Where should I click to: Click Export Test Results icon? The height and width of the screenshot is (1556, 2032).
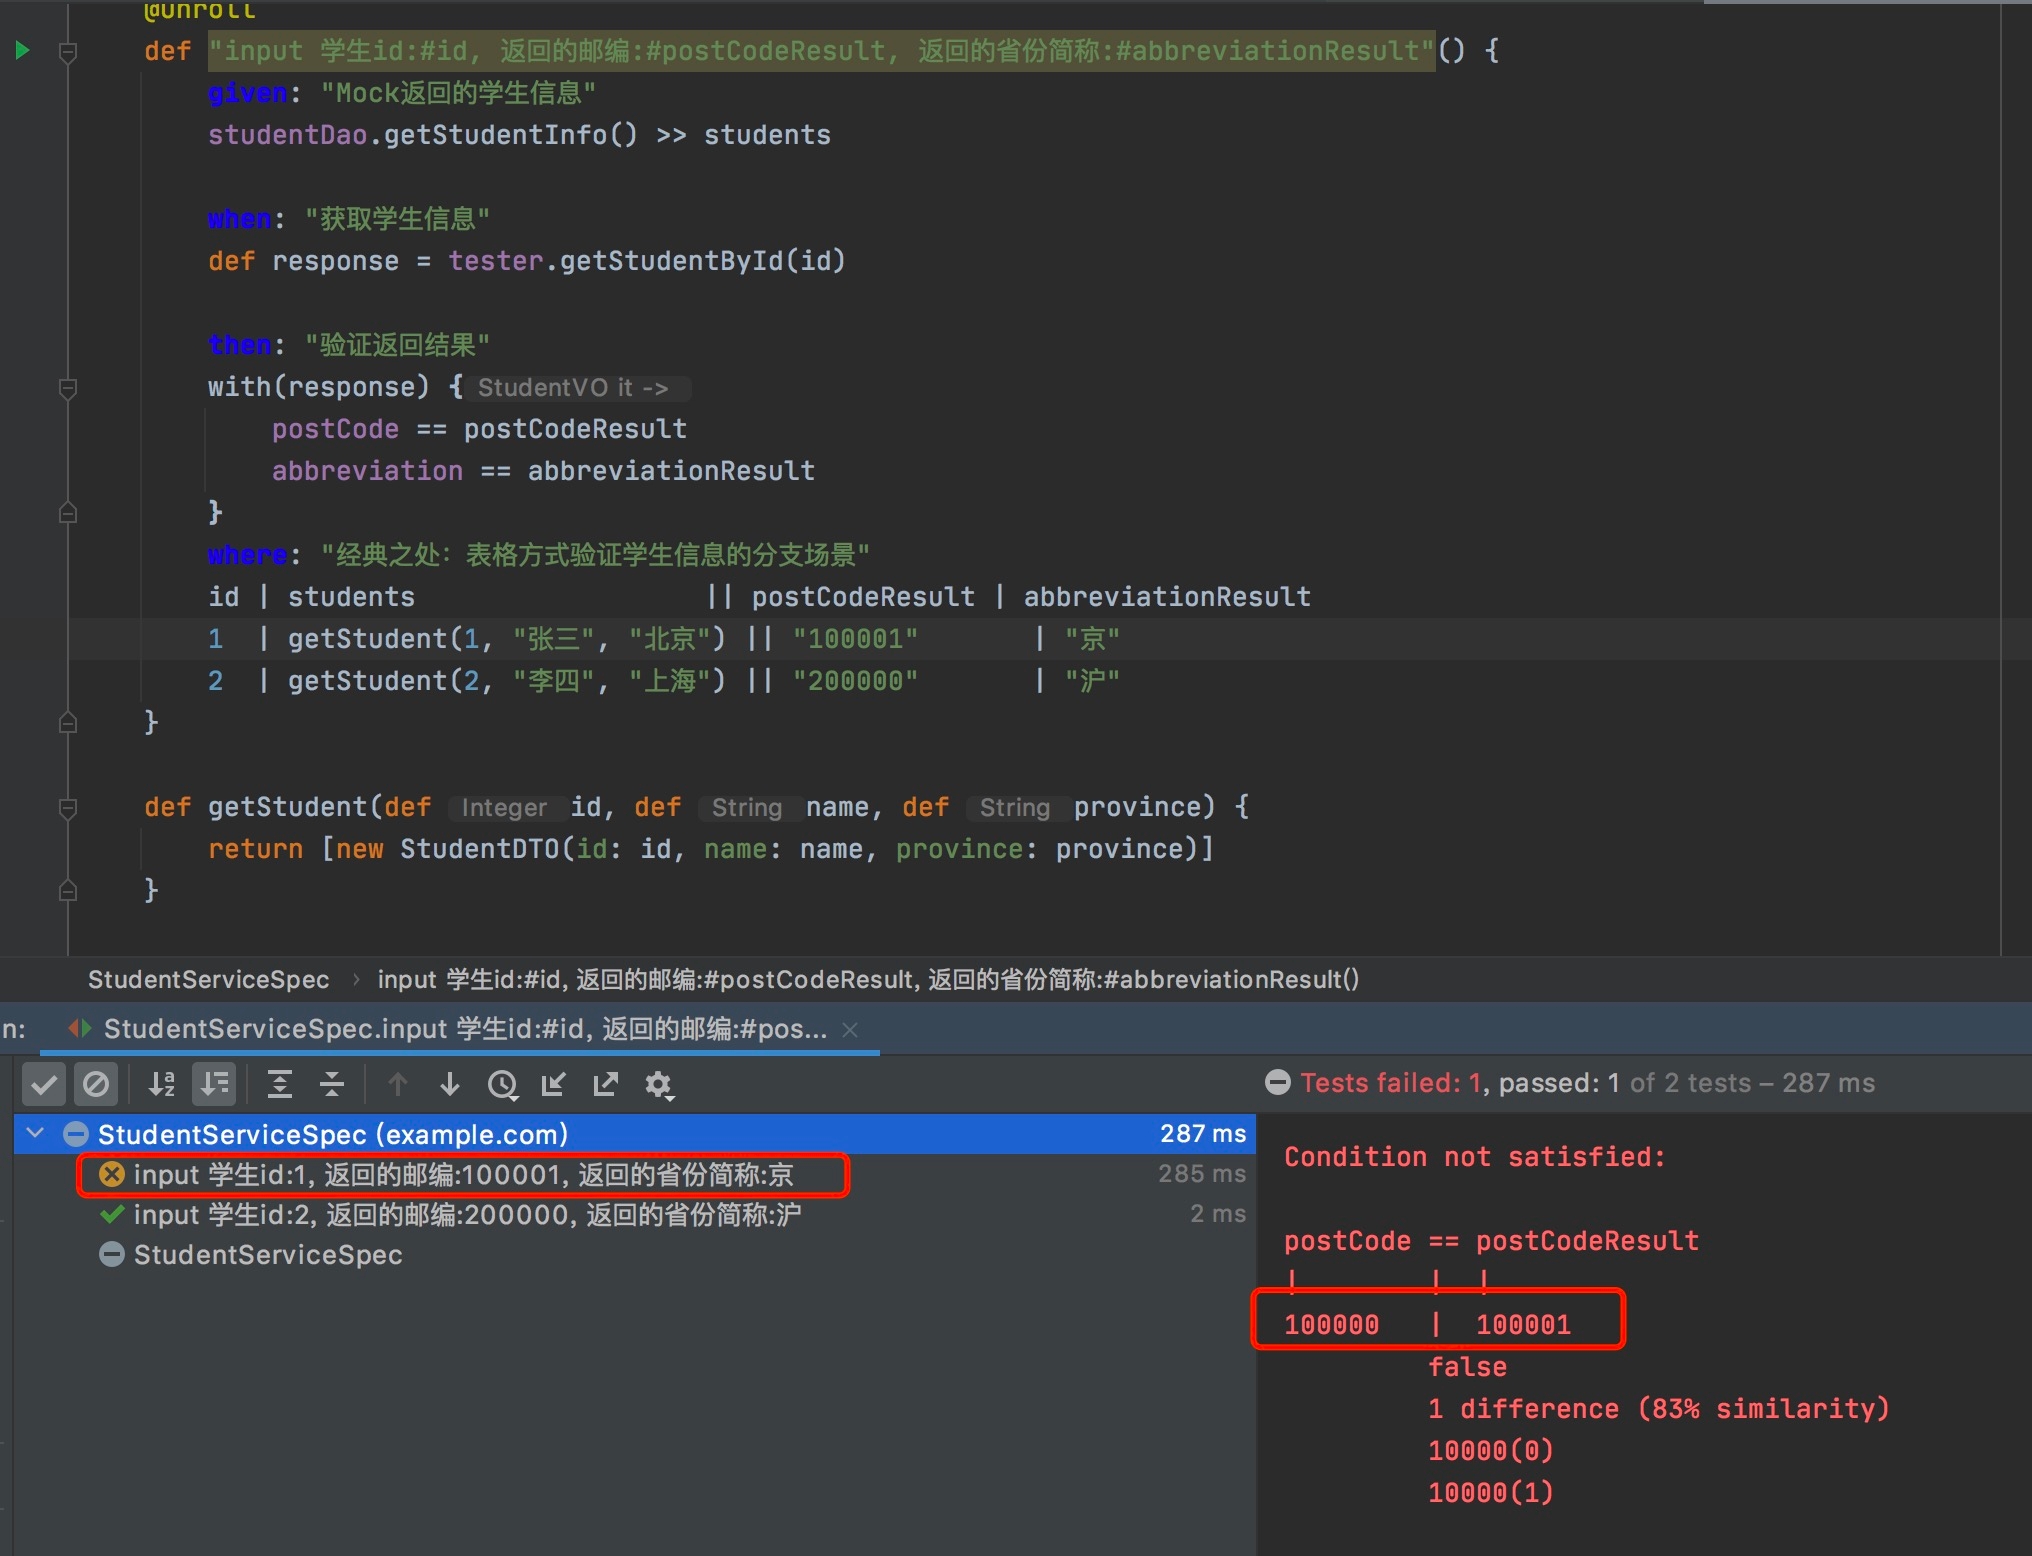click(606, 1084)
